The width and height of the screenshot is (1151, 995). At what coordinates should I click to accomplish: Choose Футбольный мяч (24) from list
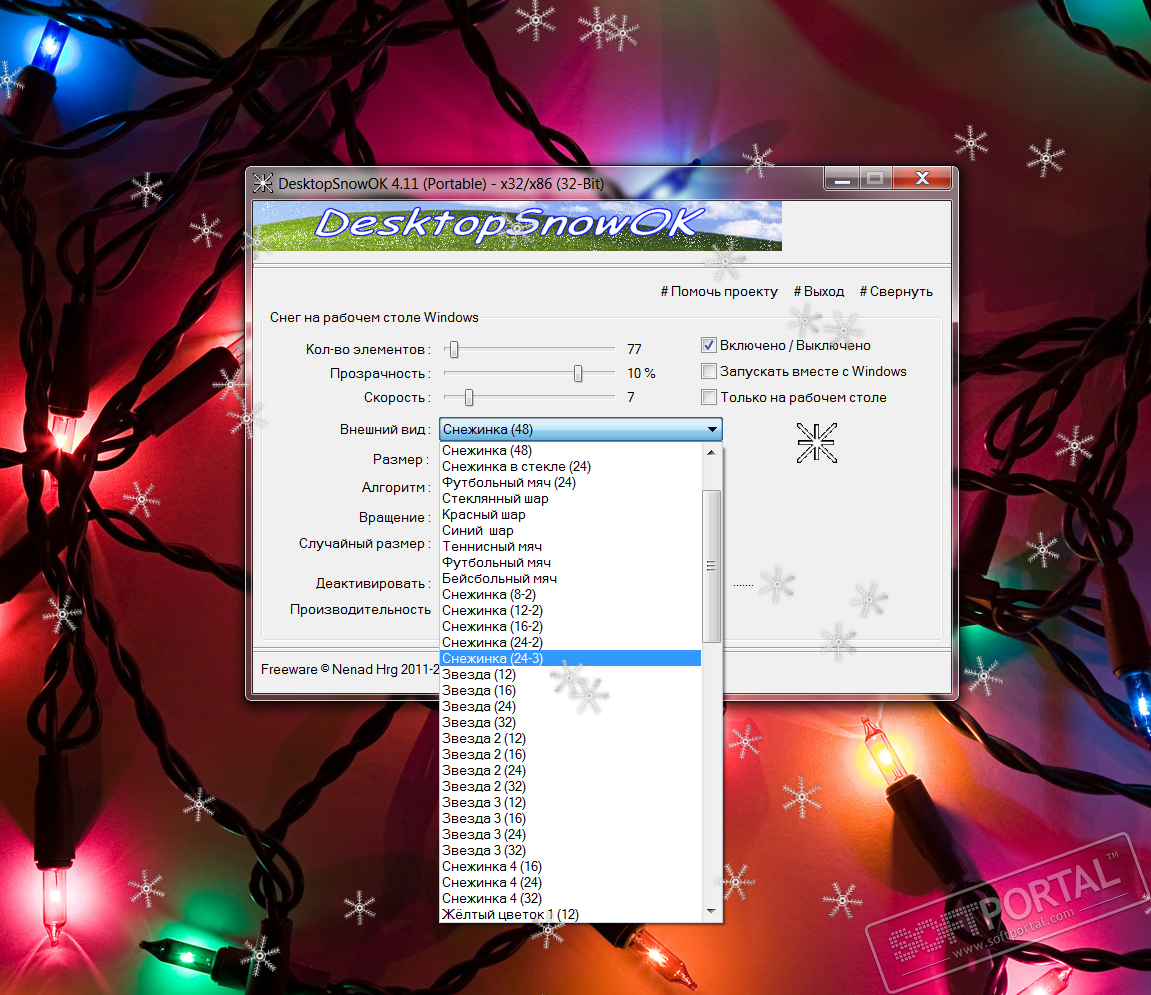point(570,482)
